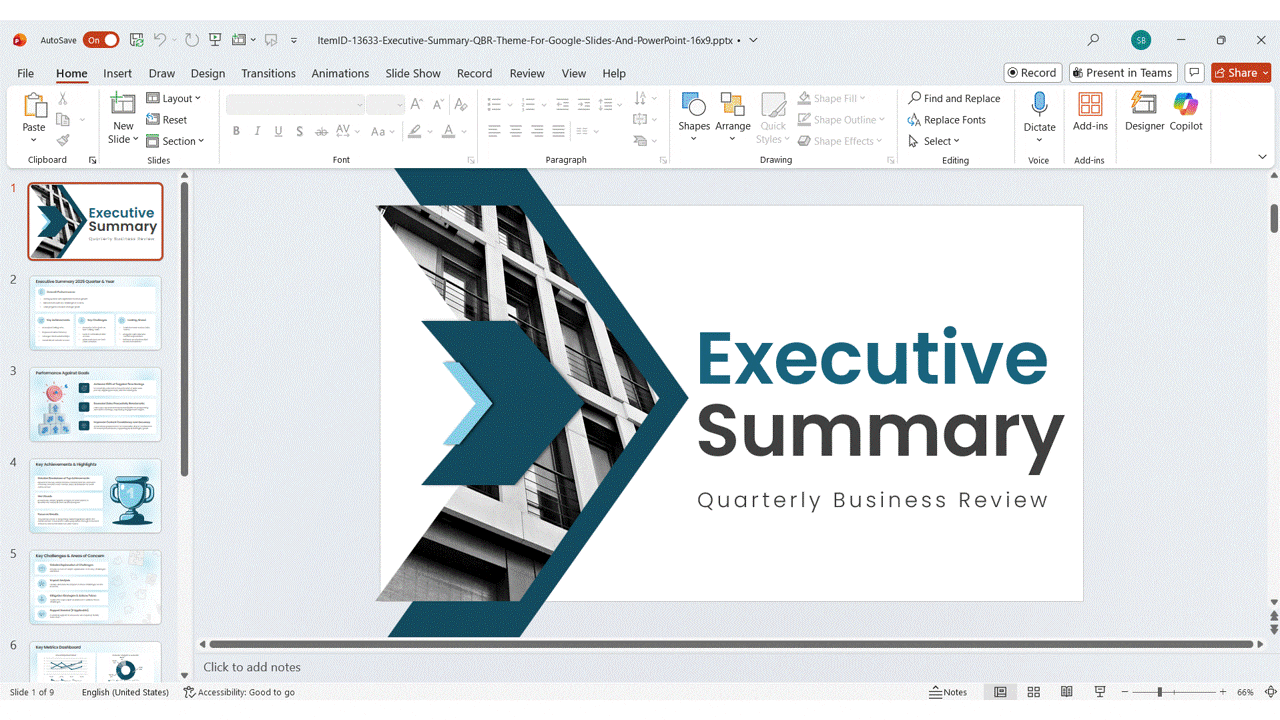
Task: Click the Present in Teams button
Action: (1122, 73)
